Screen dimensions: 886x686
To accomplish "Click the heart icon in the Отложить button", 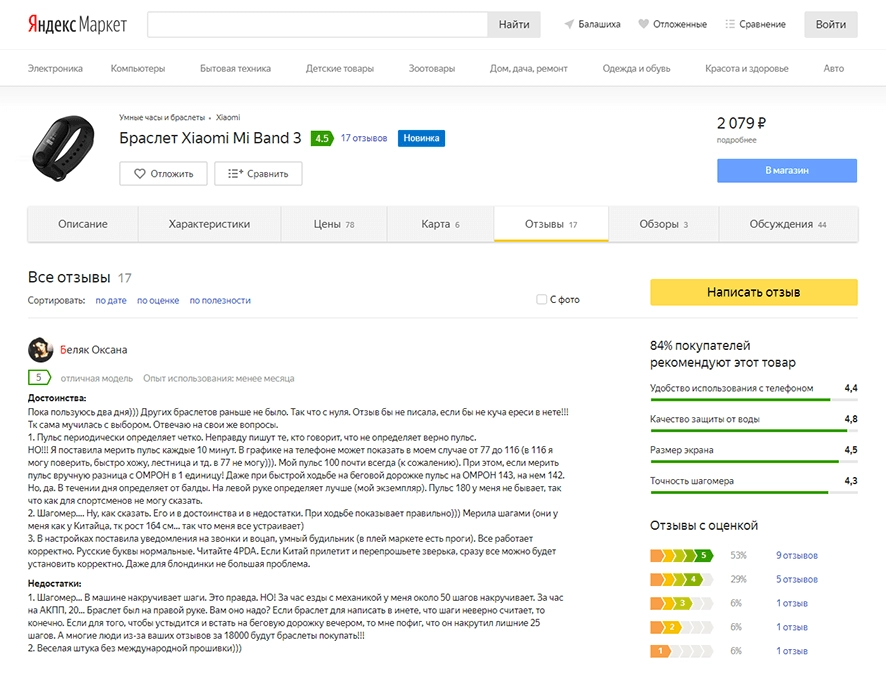I will 140,173.
